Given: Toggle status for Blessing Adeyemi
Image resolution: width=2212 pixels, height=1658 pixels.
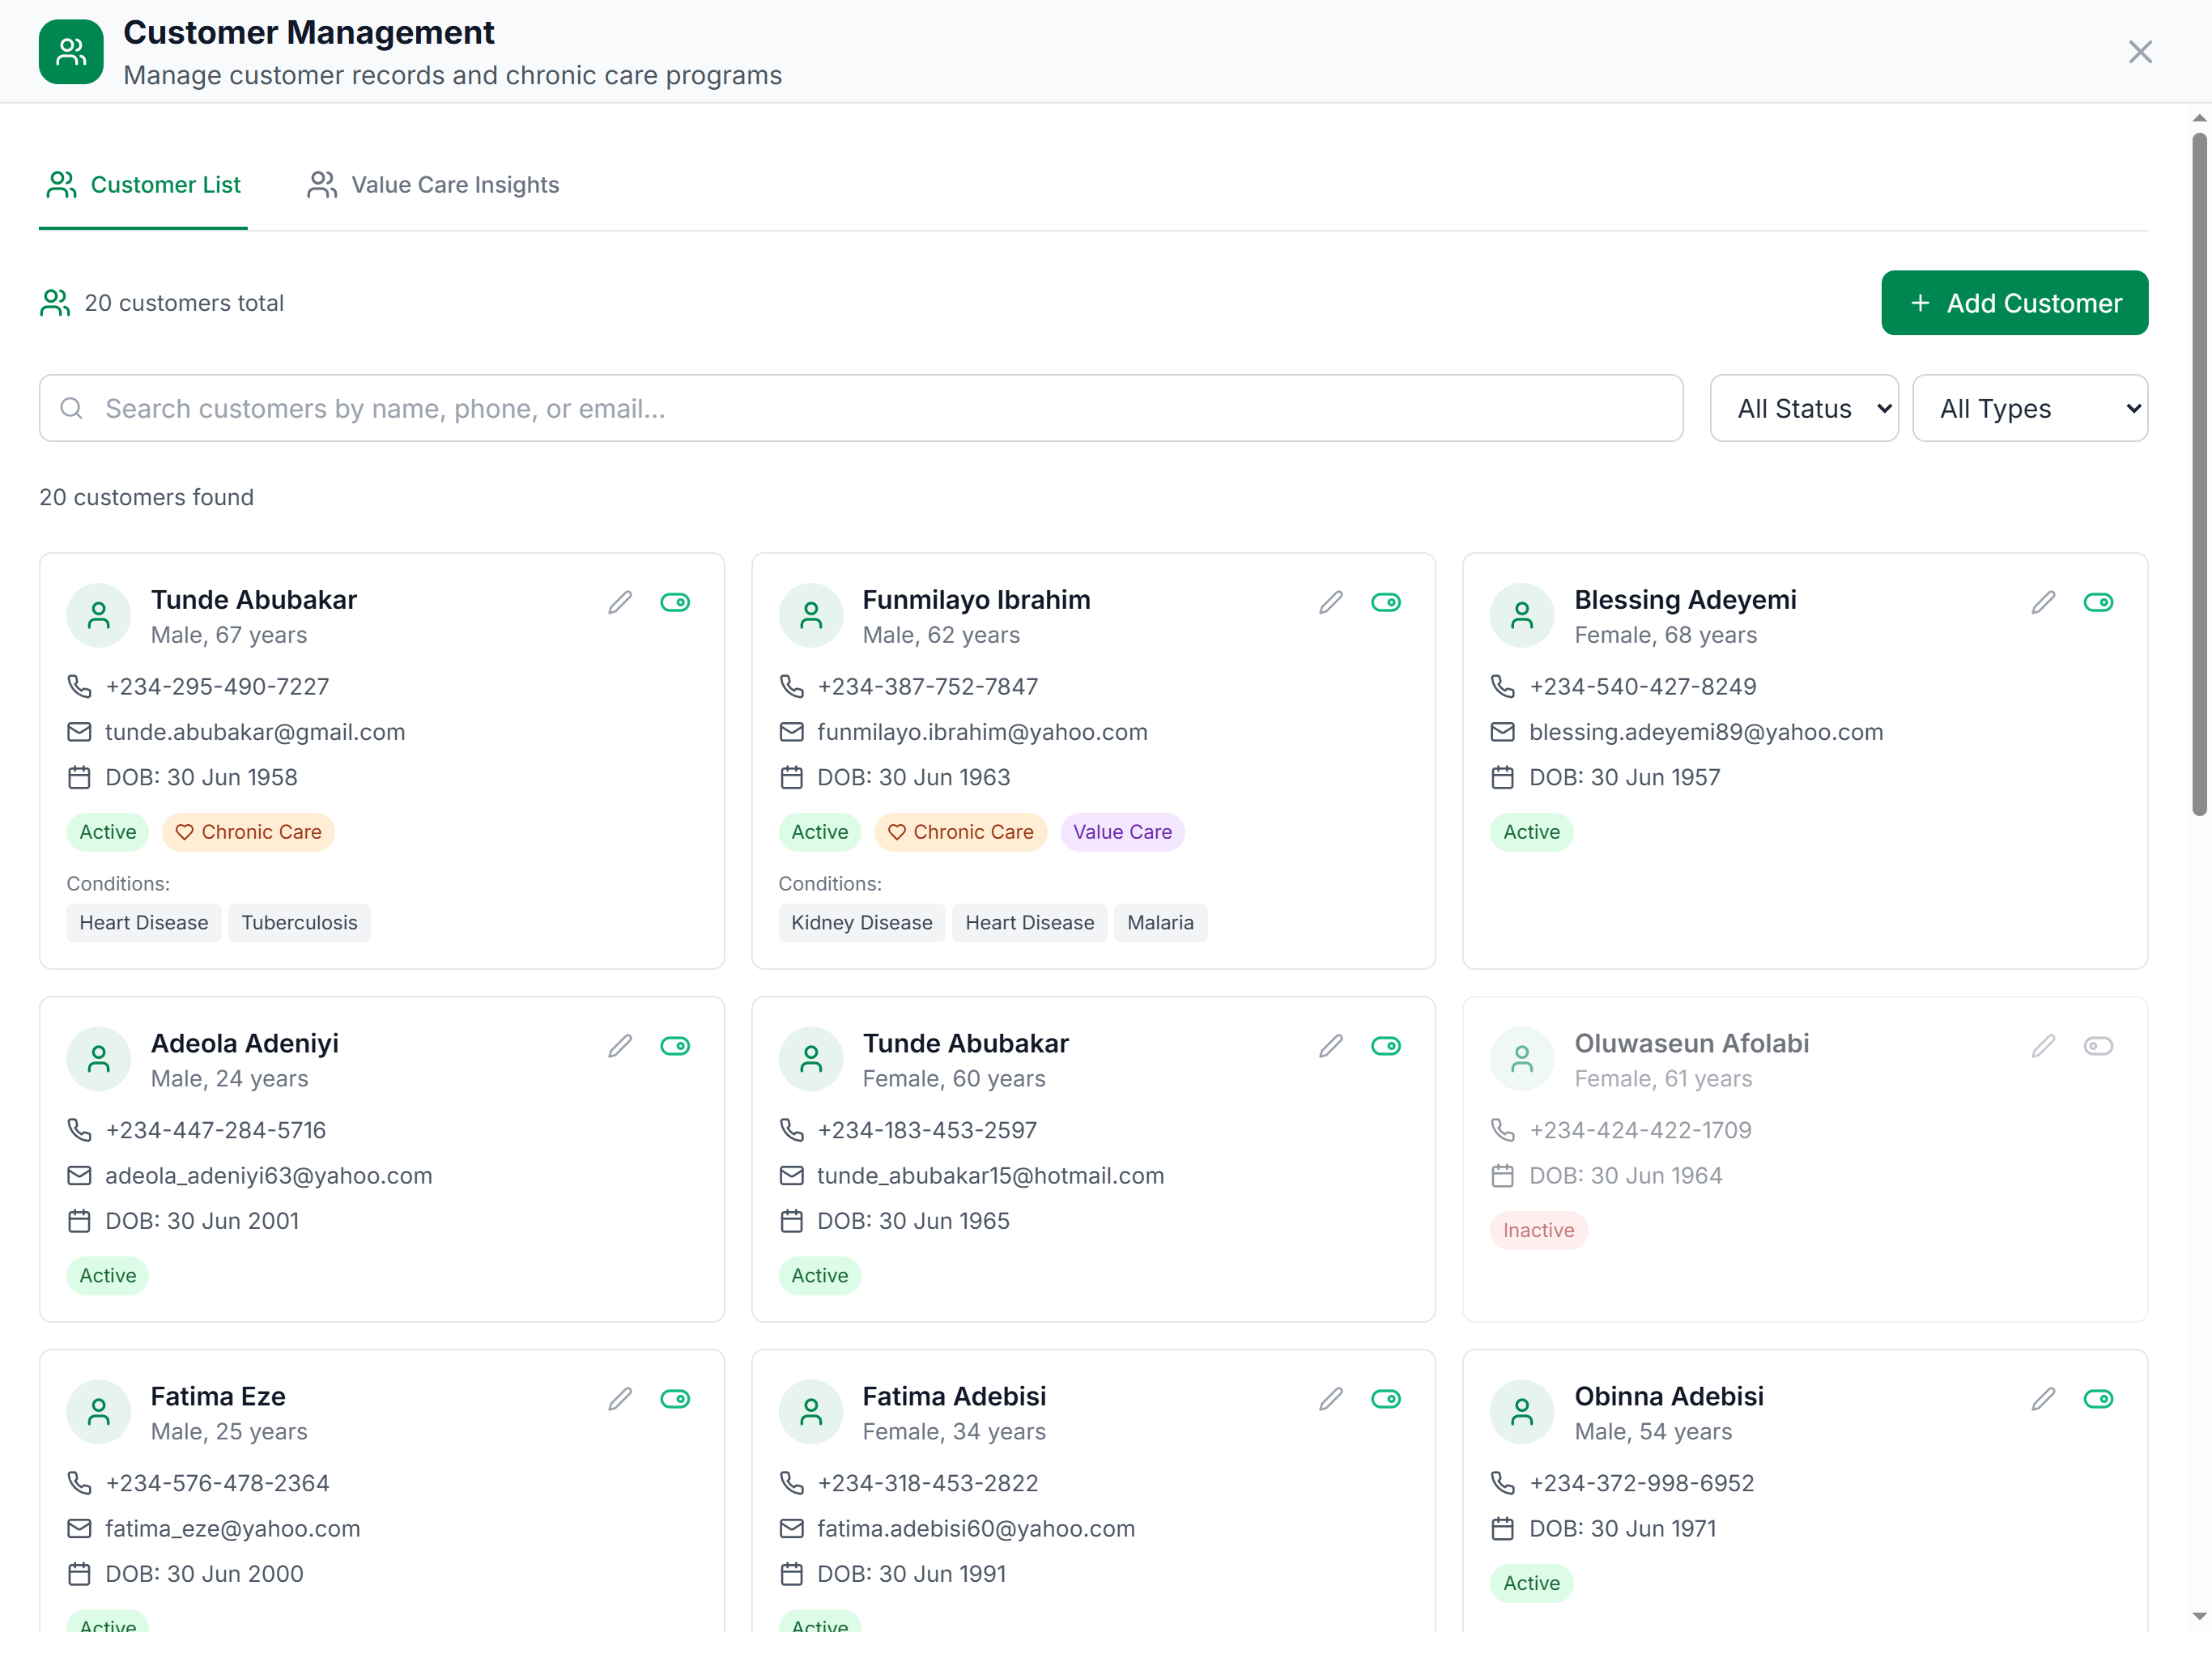Looking at the screenshot, I should tap(2098, 602).
